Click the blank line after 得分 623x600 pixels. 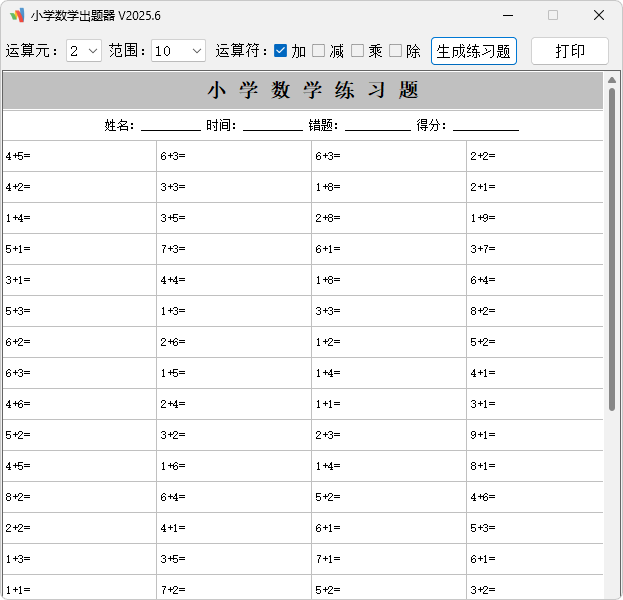[x=486, y=126]
